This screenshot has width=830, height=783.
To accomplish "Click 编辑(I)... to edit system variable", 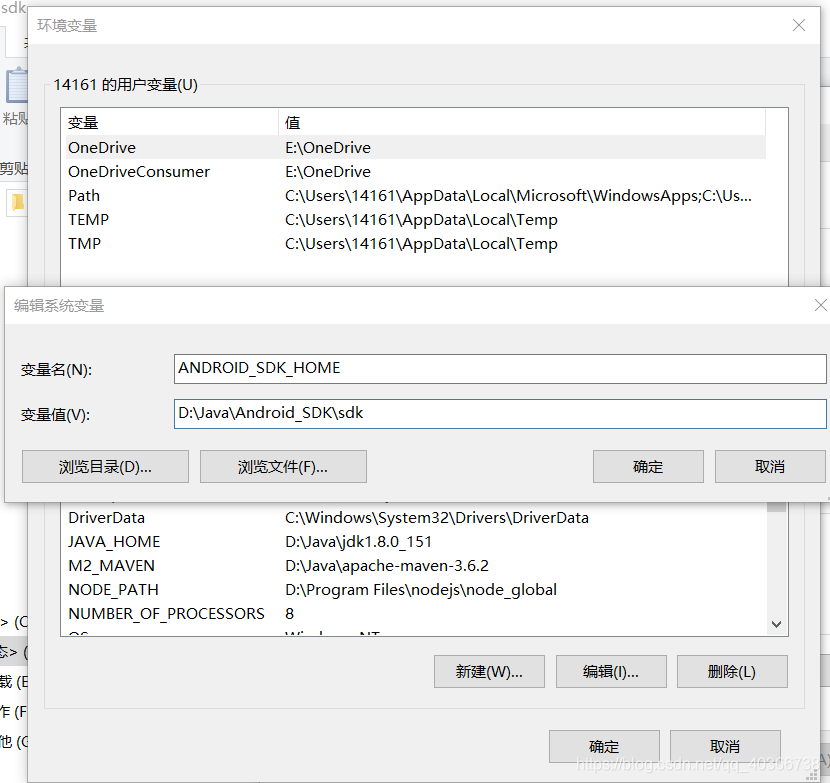I will tap(611, 671).
